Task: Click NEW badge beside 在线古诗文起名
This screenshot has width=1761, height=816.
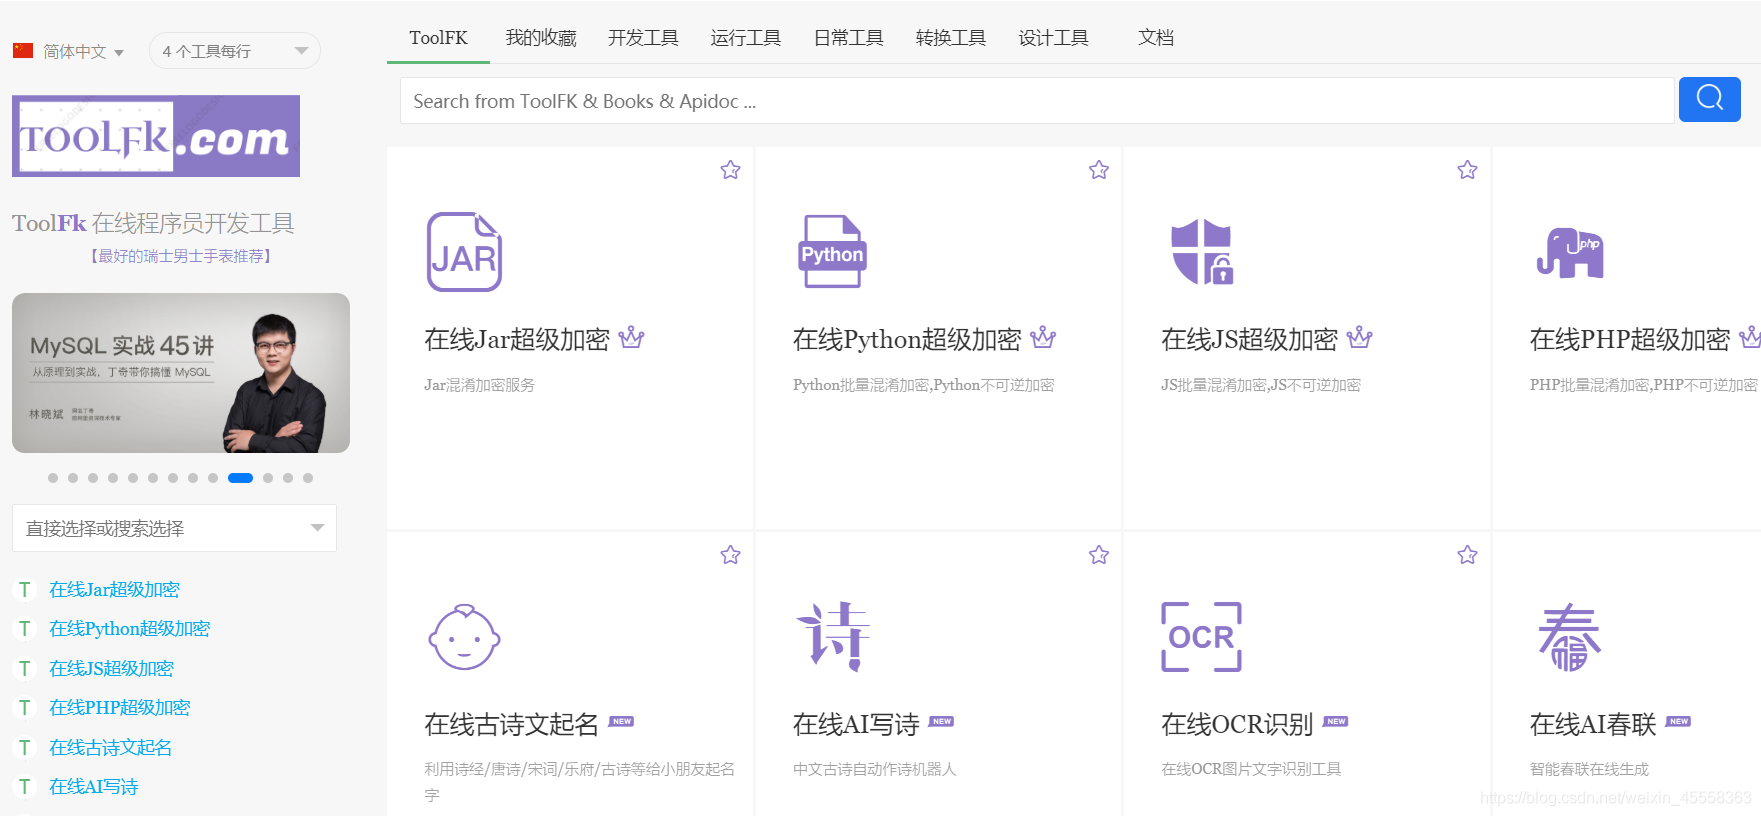Action: (x=621, y=721)
